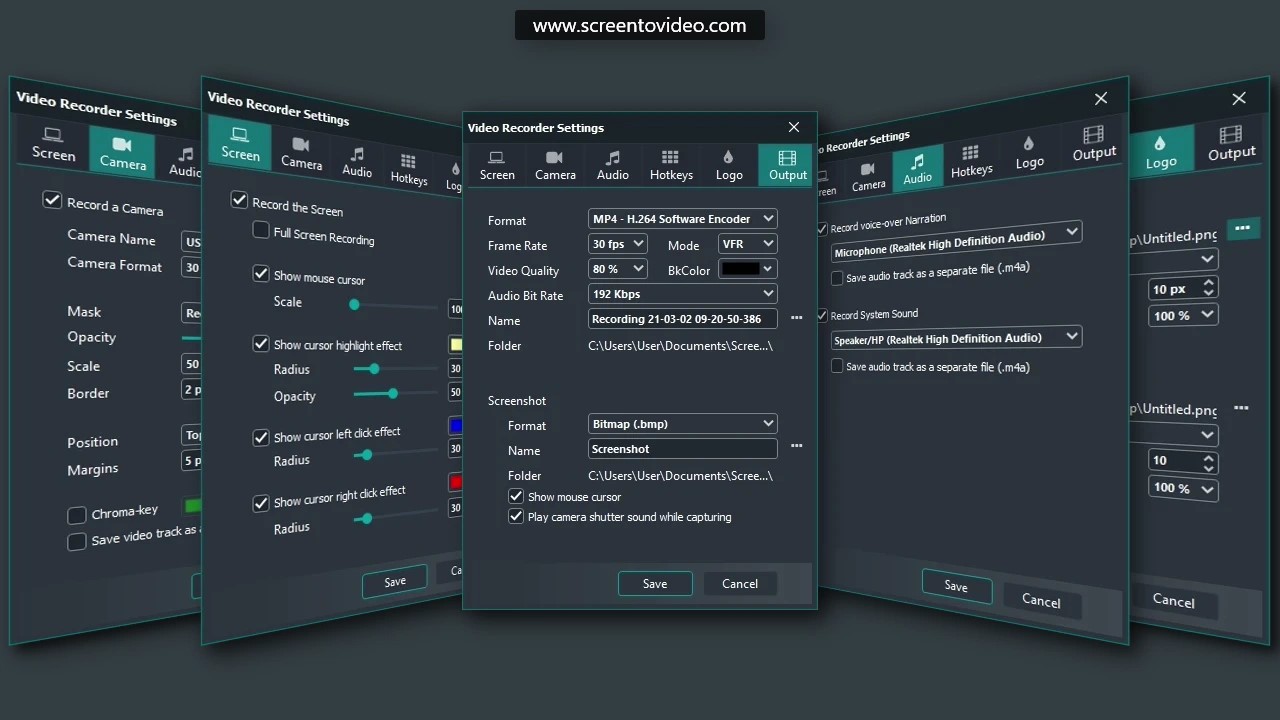Click Screen monitor icon in far-left window
Screen dimensions: 1280x720
coord(53,135)
